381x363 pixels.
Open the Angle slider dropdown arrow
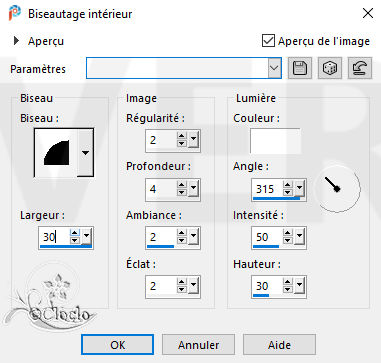pos(299,189)
